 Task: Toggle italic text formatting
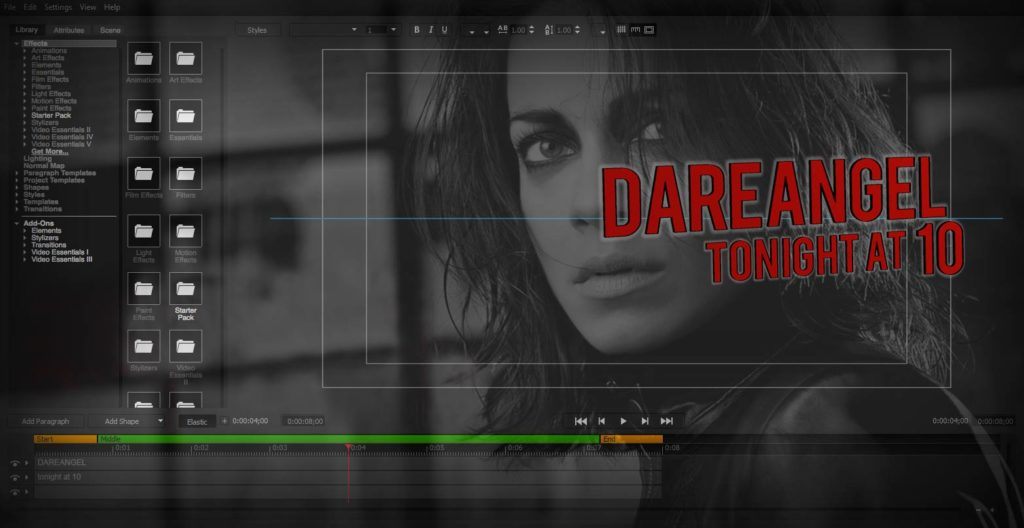[431, 30]
